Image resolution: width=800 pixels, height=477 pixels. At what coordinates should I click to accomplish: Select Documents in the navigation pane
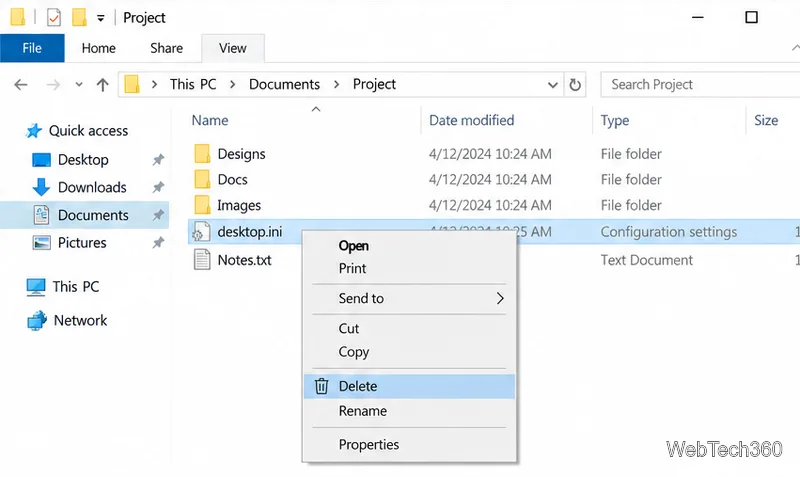coord(93,215)
